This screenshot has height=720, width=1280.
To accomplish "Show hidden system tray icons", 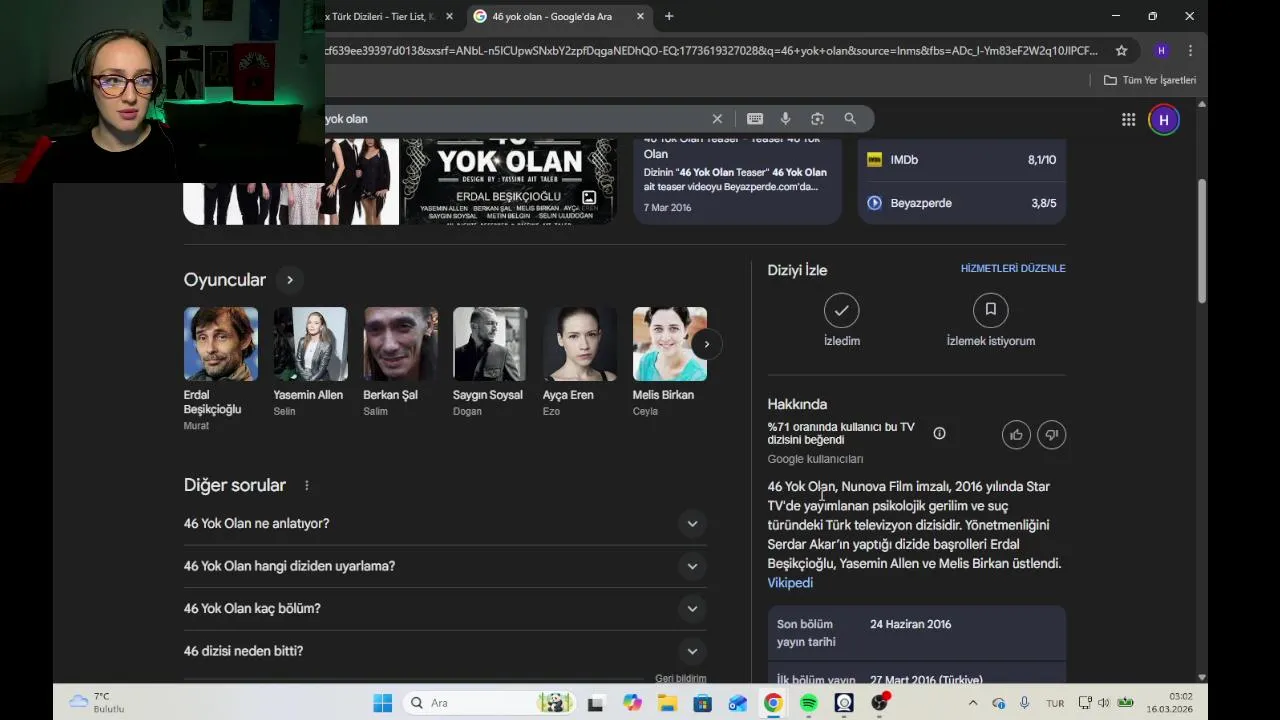I will pos(973,703).
